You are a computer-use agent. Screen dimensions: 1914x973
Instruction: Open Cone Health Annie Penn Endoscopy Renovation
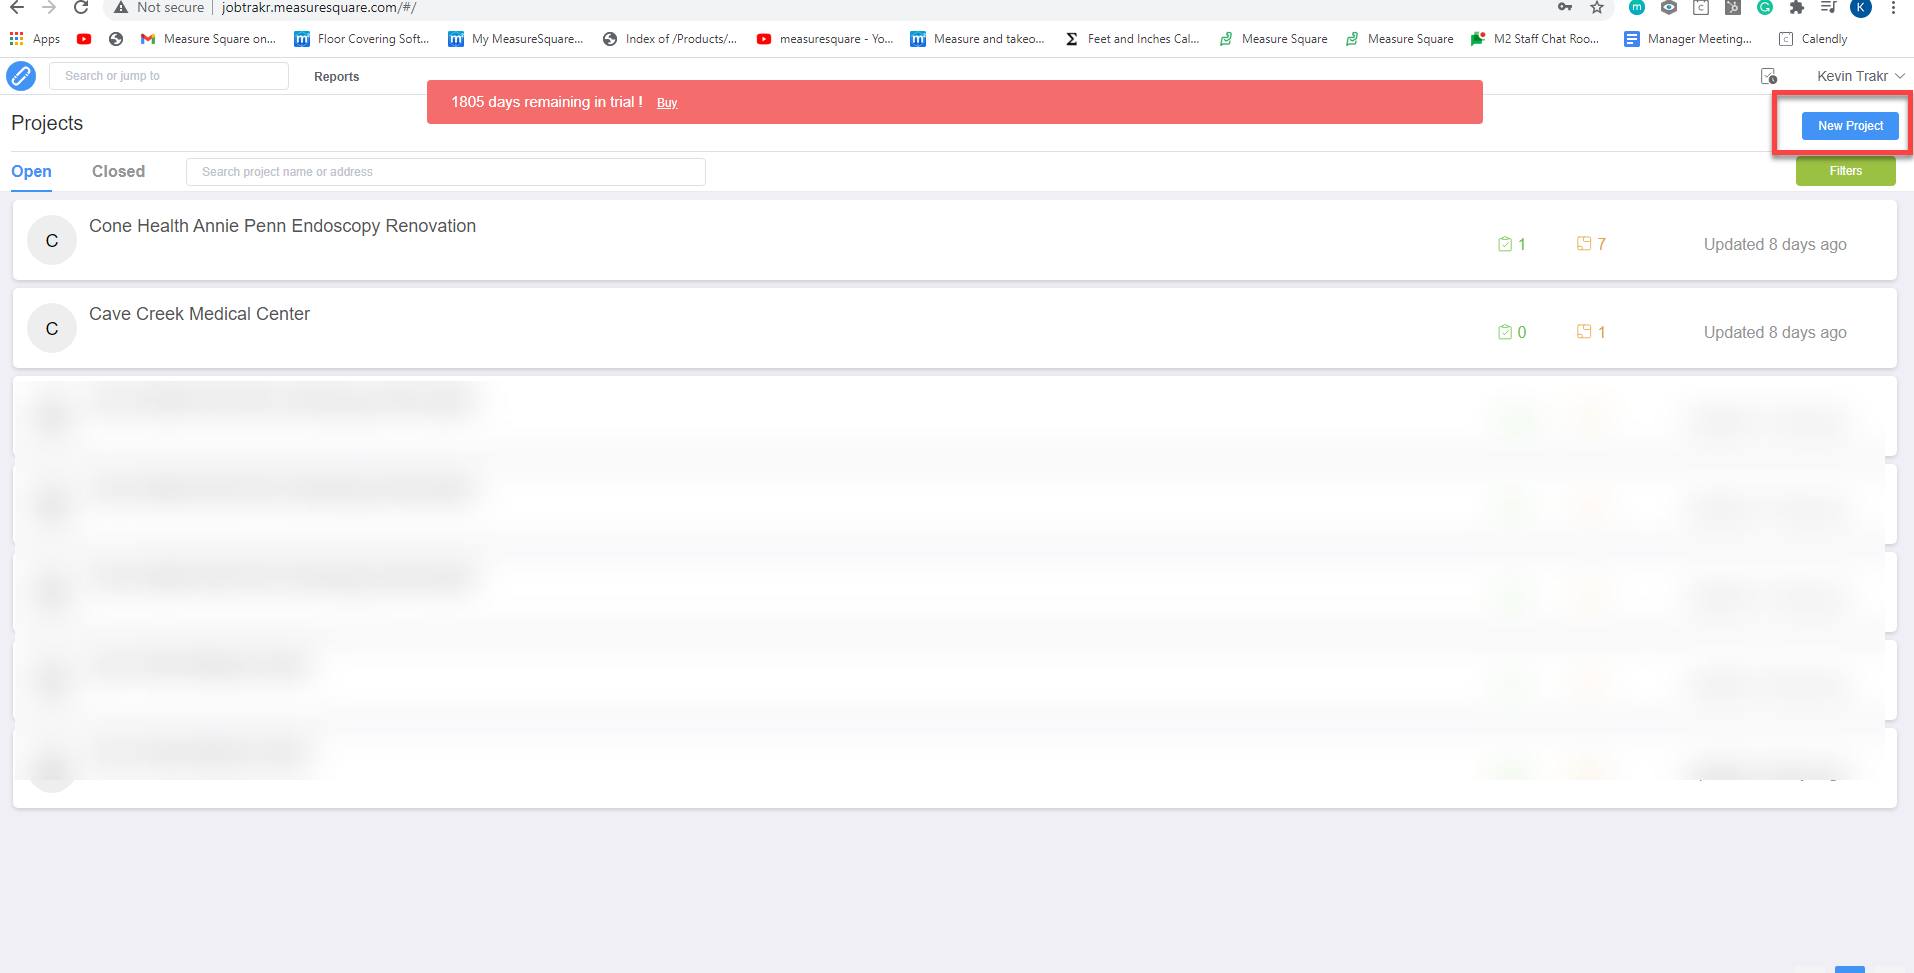tap(283, 226)
